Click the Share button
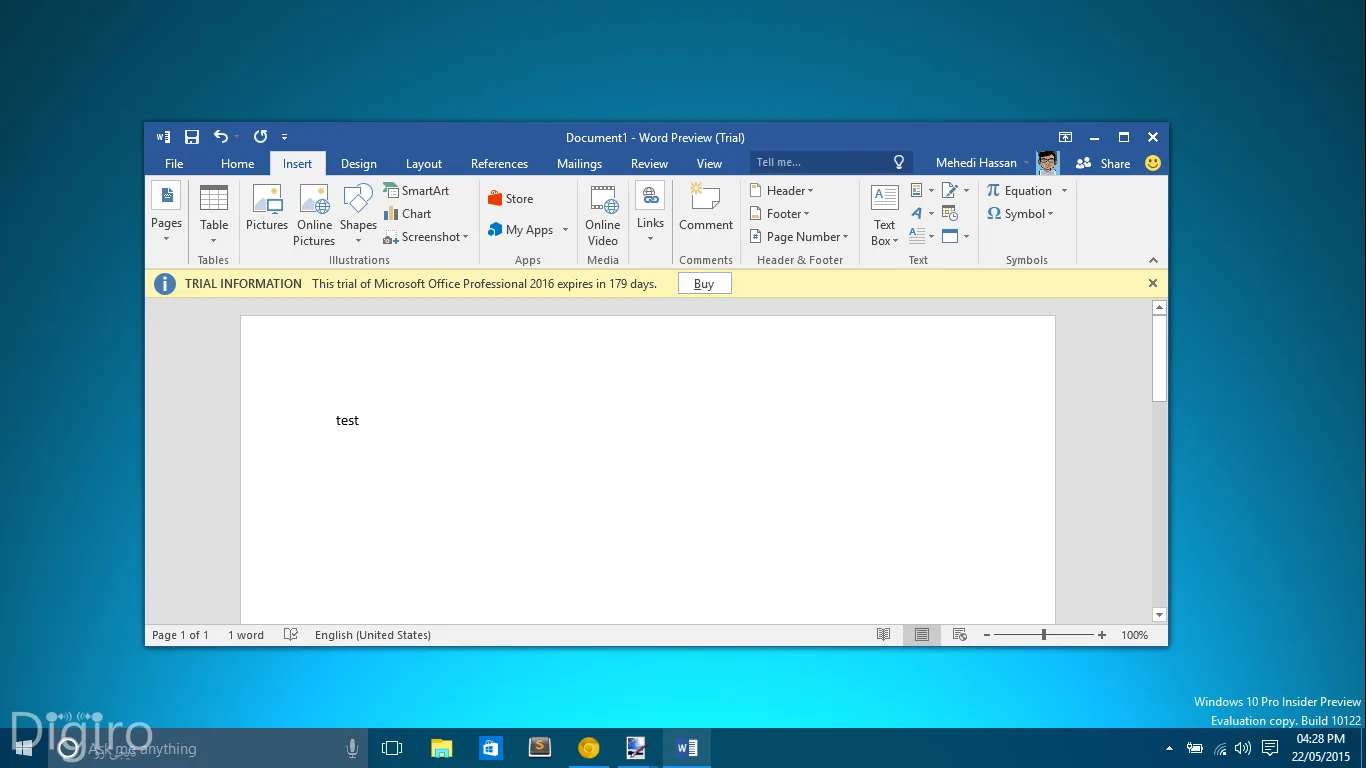The width and height of the screenshot is (1366, 768). (1103, 163)
